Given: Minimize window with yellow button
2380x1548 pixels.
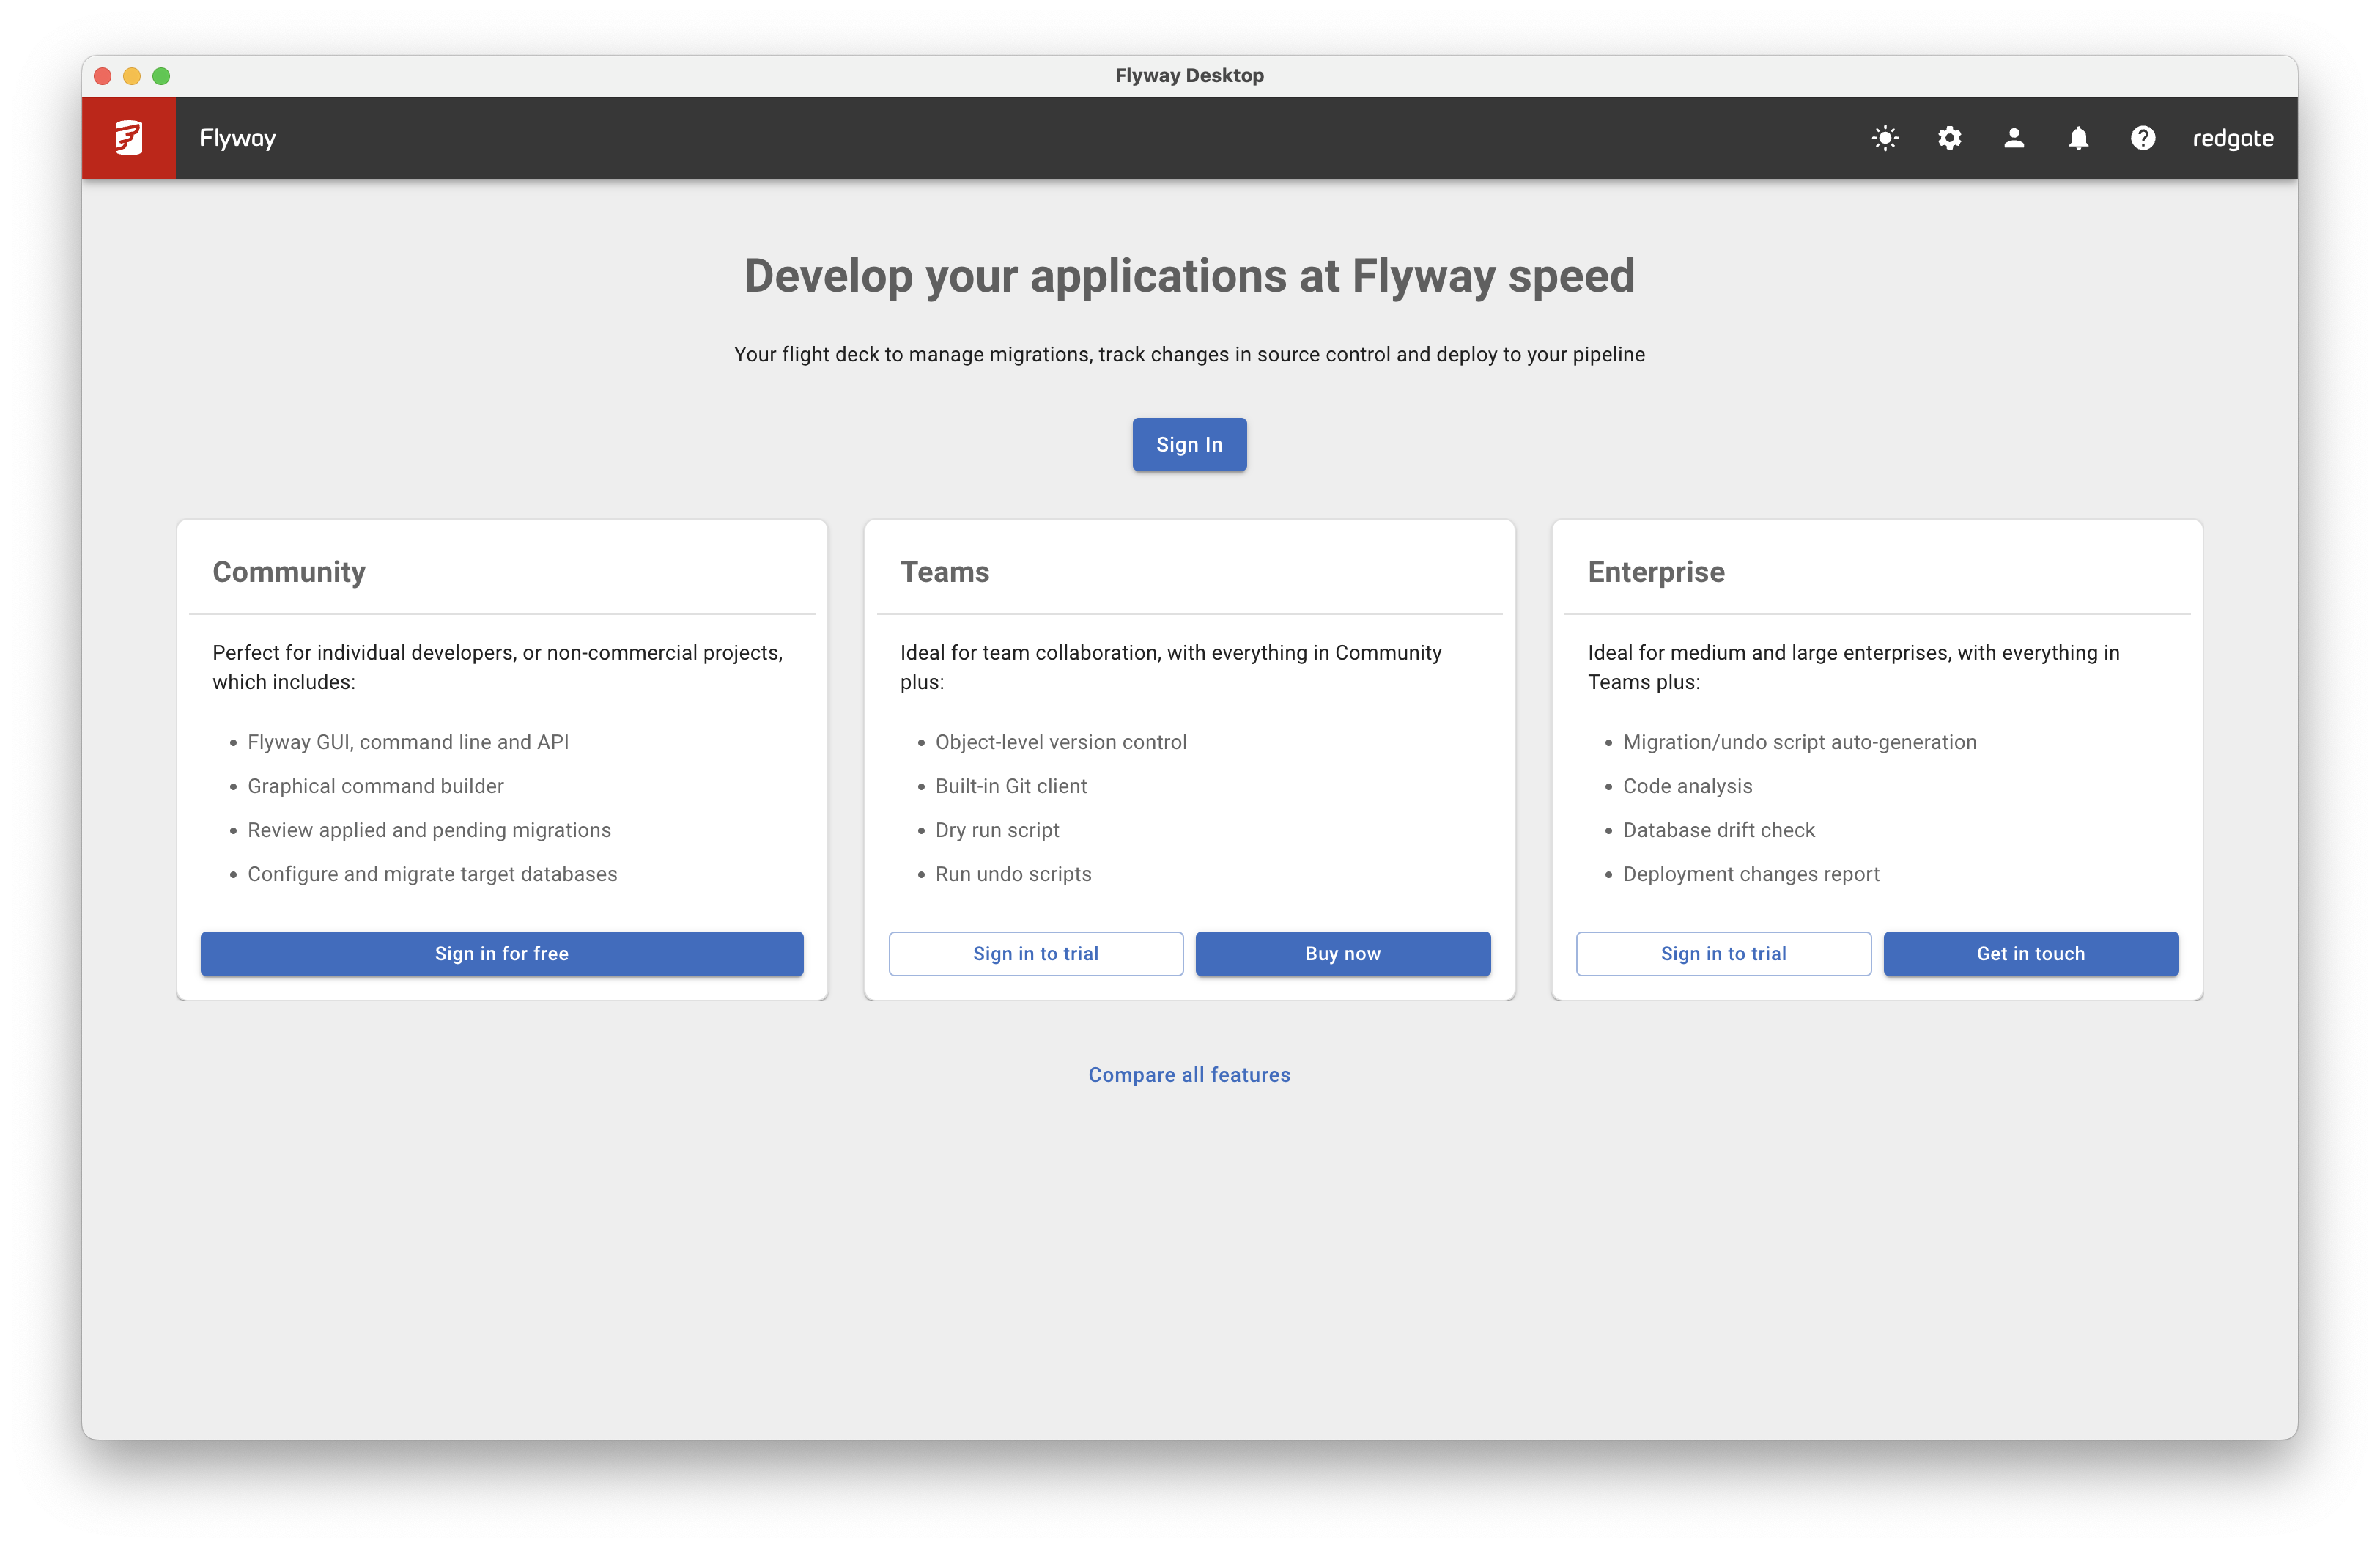Looking at the screenshot, I should point(131,76).
